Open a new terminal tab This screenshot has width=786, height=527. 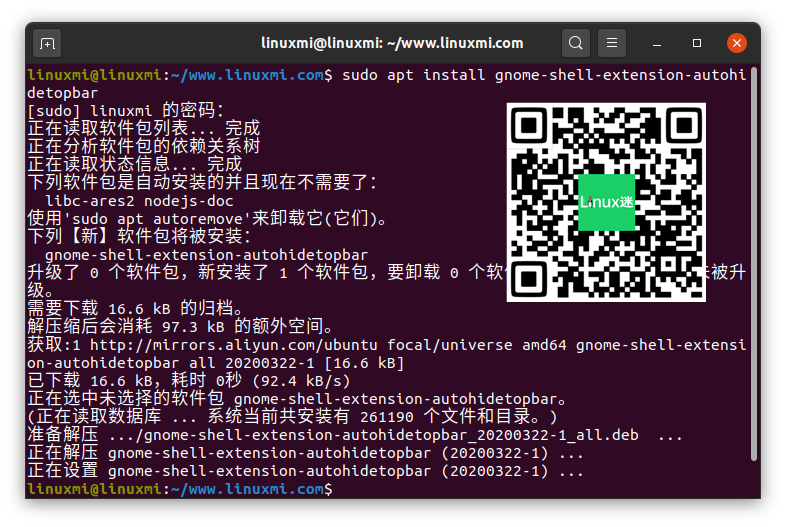click(47, 44)
